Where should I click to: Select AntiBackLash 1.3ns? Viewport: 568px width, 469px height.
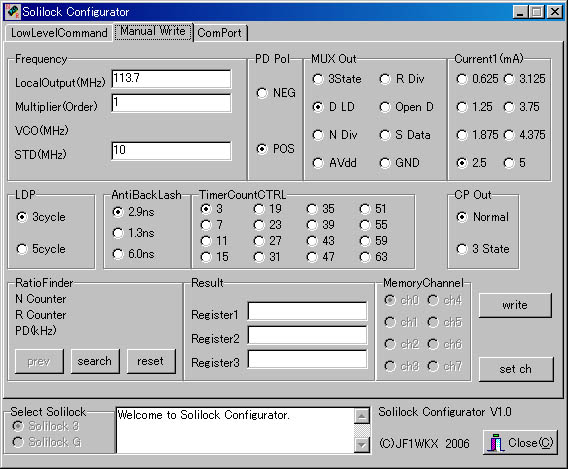tap(133, 233)
